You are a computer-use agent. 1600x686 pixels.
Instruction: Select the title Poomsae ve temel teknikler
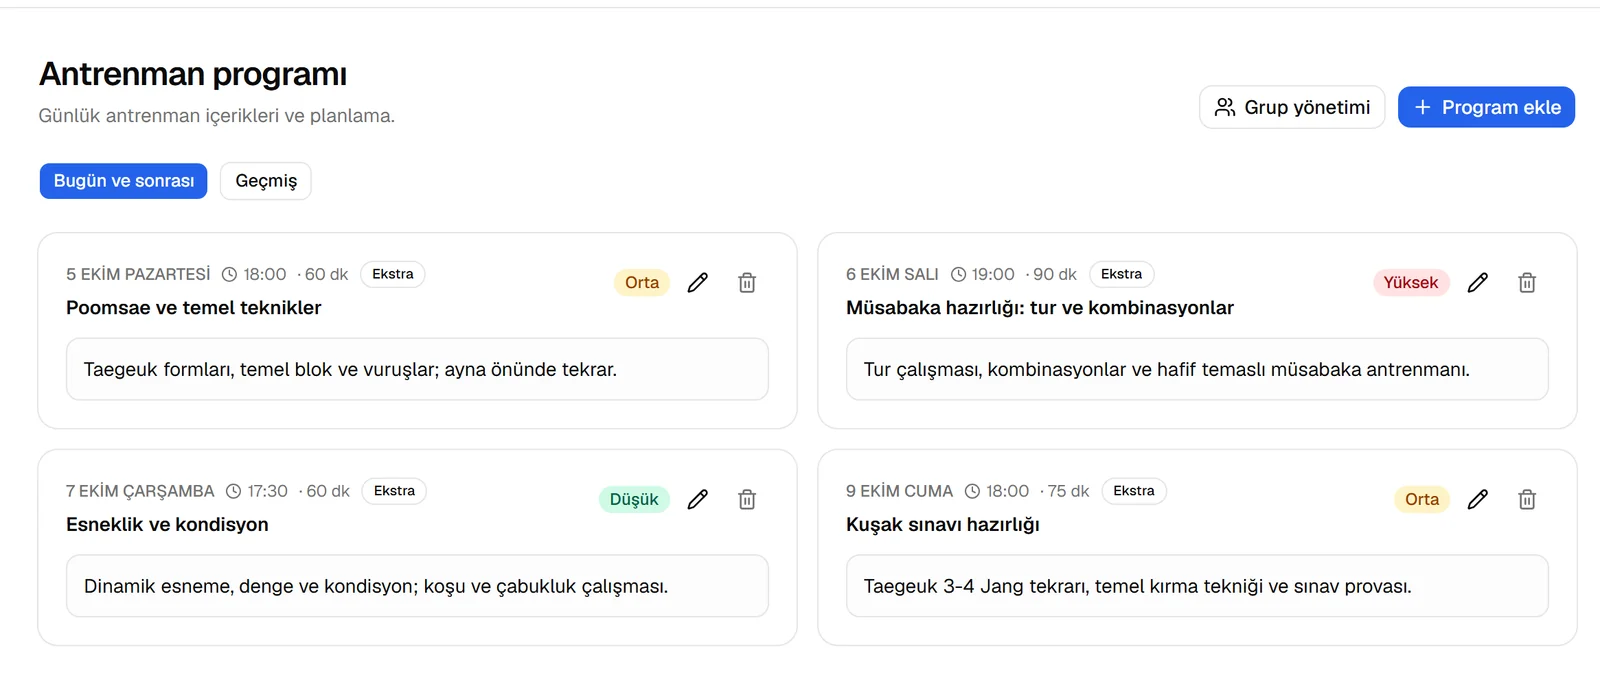tap(194, 308)
